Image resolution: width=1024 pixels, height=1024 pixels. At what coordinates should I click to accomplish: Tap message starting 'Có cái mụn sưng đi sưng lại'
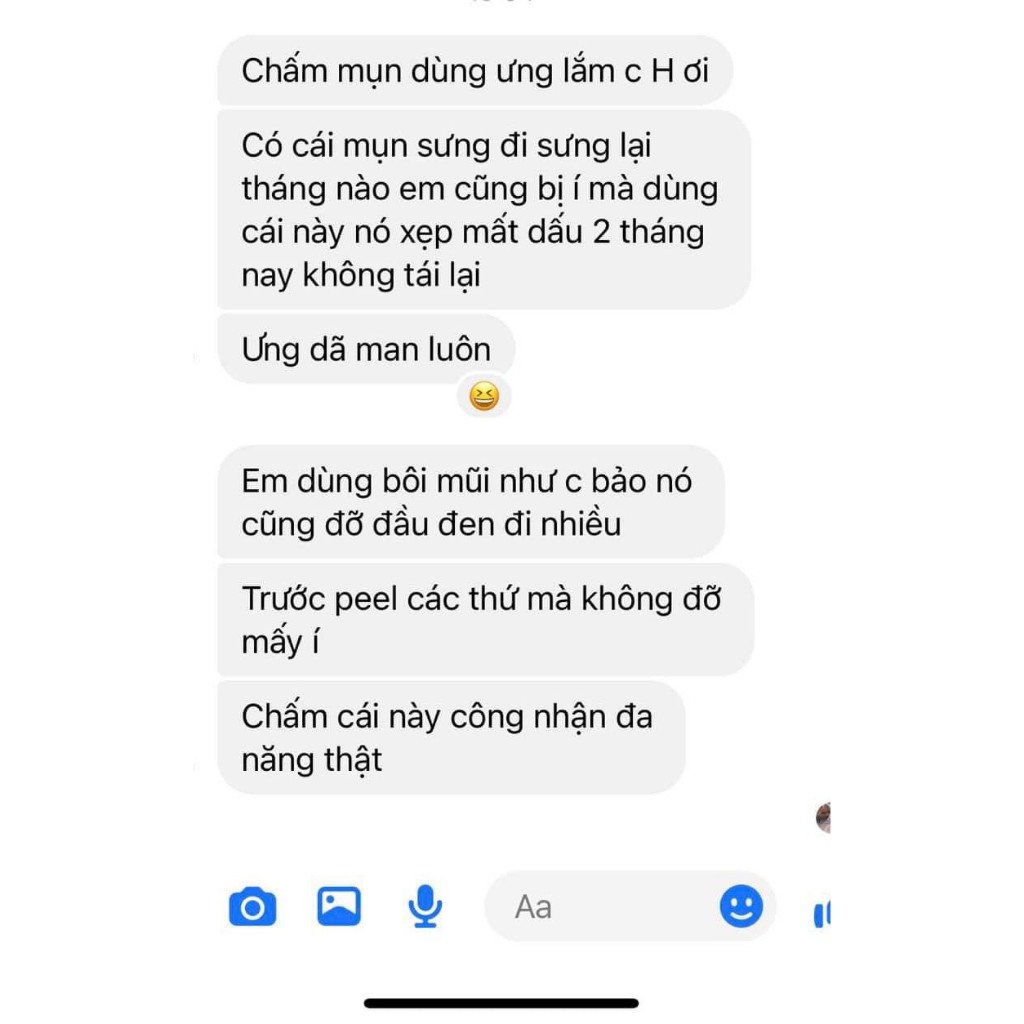[484, 210]
